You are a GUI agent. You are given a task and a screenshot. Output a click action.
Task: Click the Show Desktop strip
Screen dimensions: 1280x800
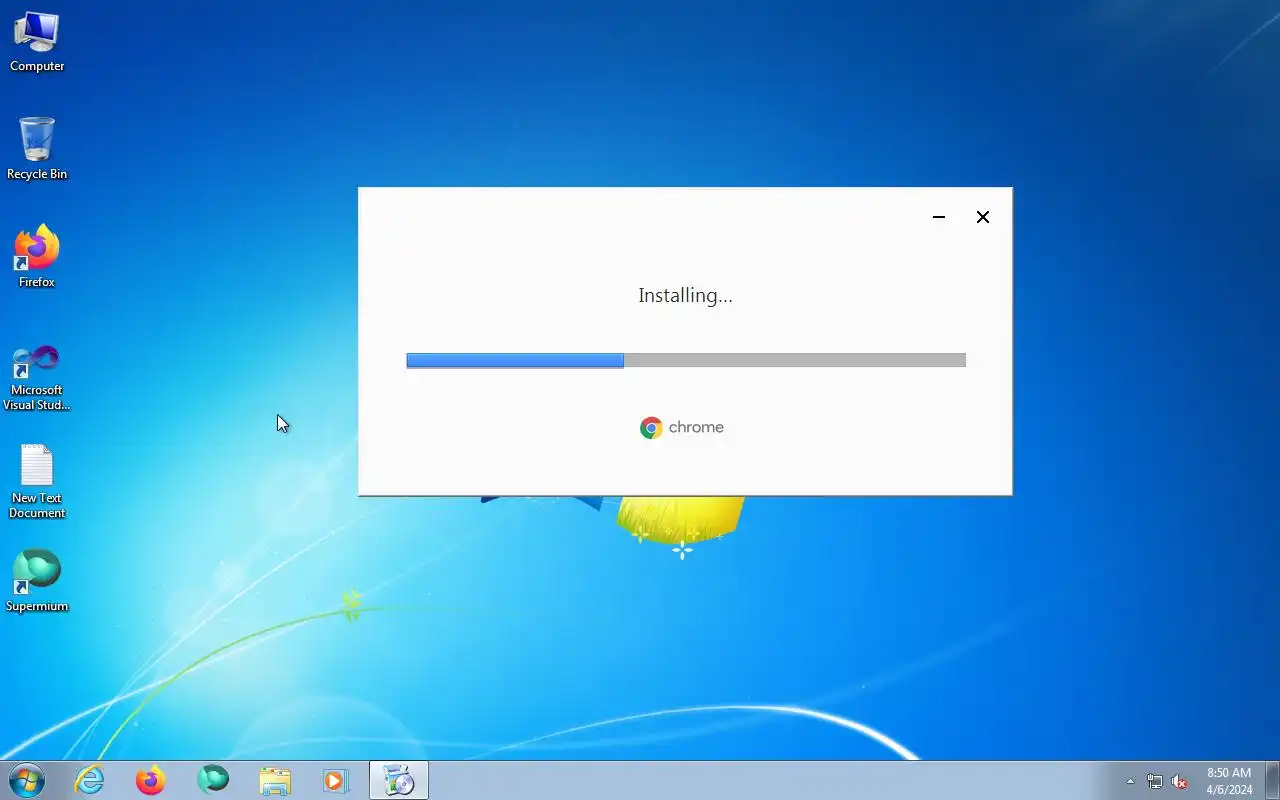[1272, 780]
